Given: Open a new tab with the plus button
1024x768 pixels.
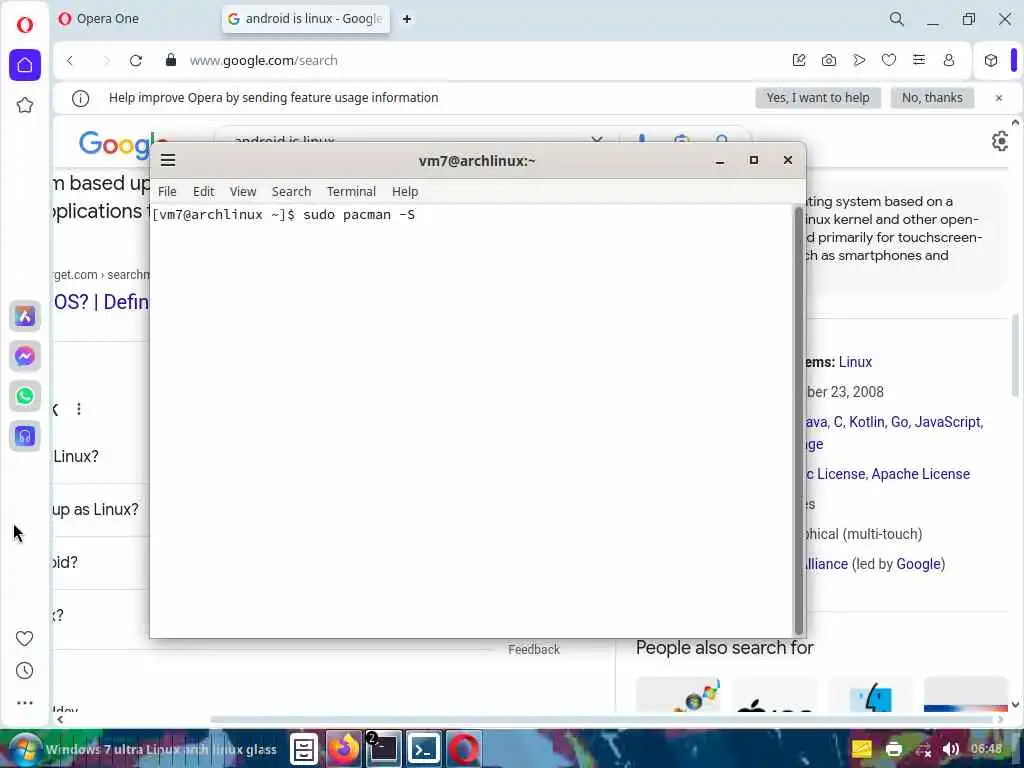Looking at the screenshot, I should click(407, 19).
